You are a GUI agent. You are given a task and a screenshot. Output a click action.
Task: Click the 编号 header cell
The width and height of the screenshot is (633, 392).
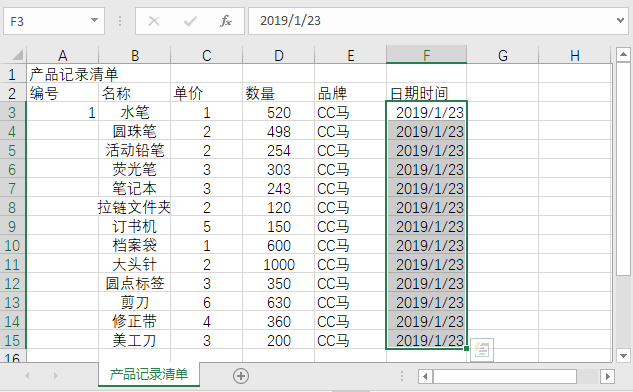click(x=63, y=93)
